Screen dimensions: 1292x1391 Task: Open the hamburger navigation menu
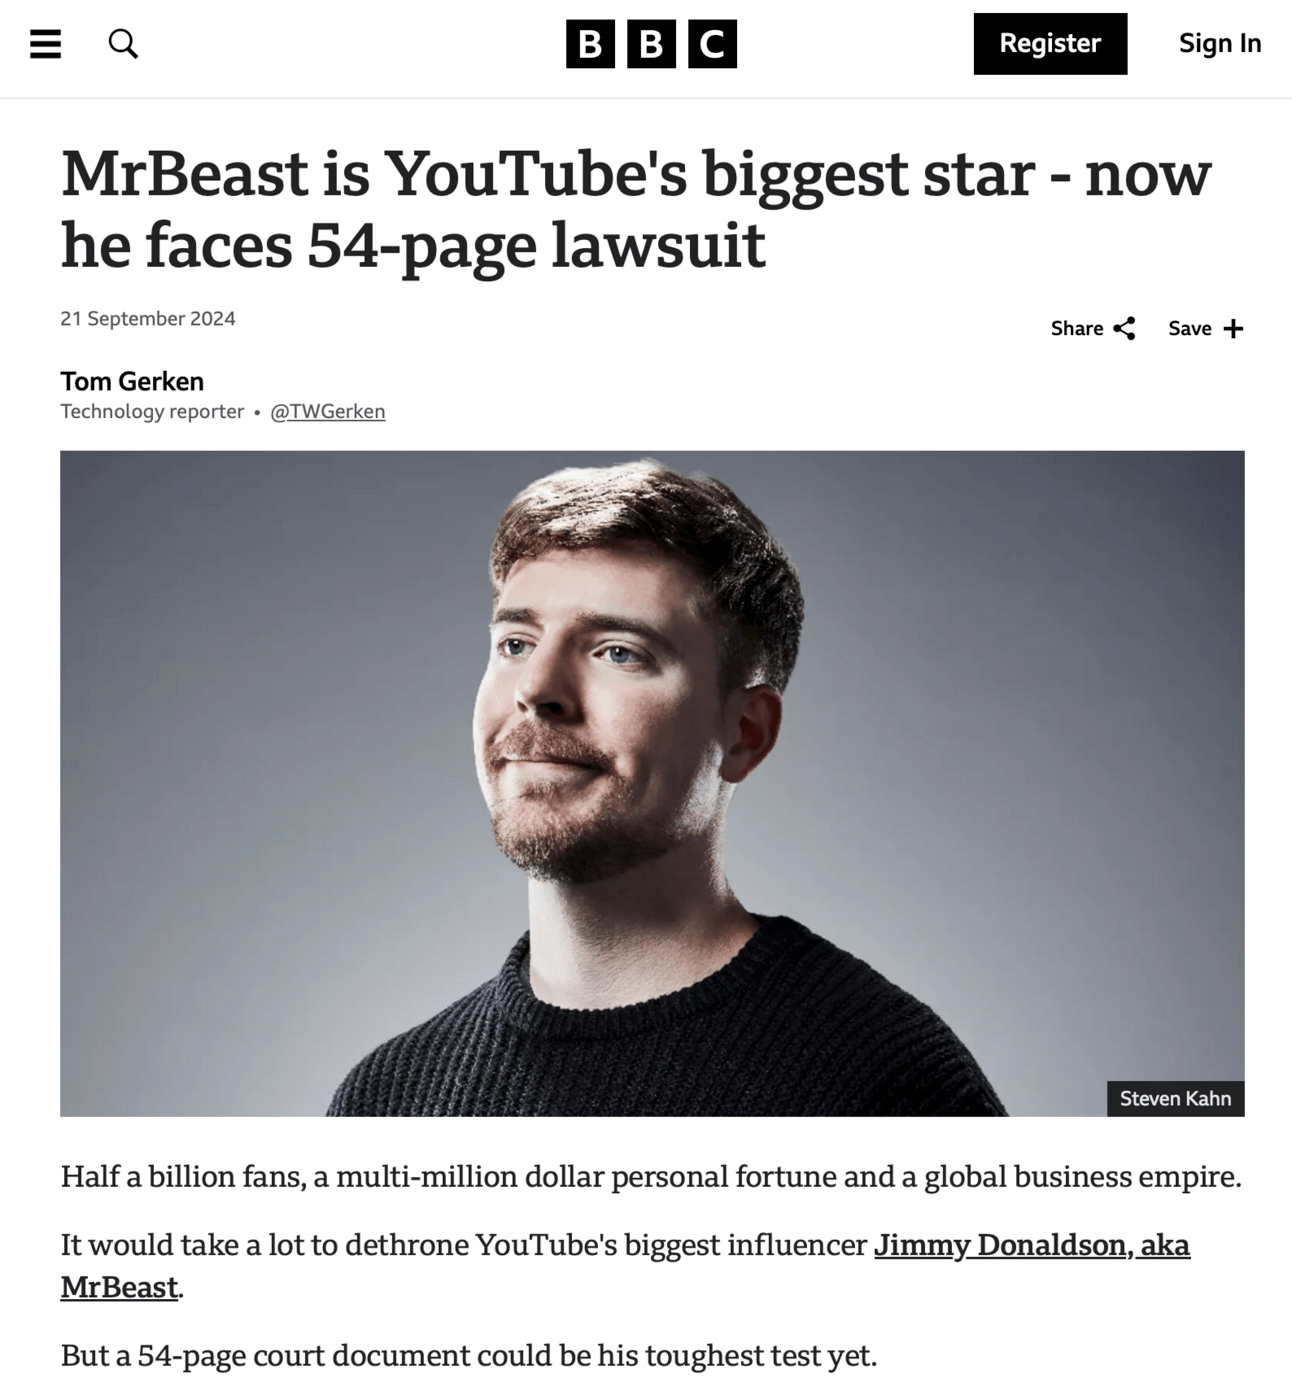click(45, 44)
